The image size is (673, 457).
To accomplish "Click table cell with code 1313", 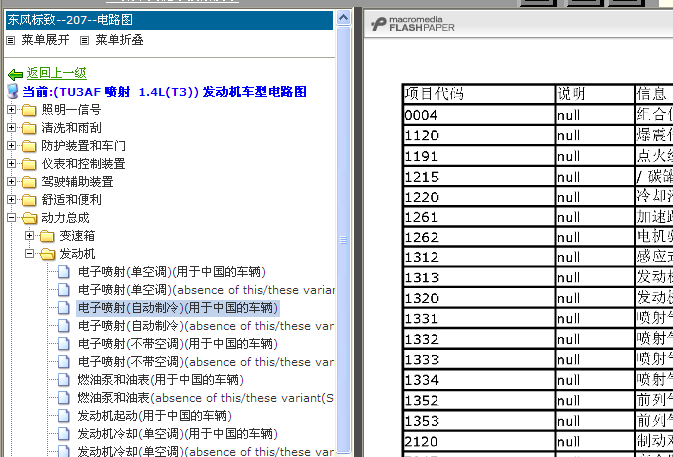I will pos(479,278).
